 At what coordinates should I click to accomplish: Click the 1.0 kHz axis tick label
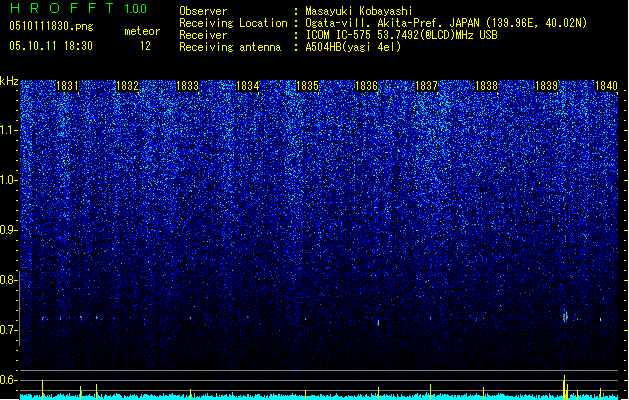coord(9,180)
